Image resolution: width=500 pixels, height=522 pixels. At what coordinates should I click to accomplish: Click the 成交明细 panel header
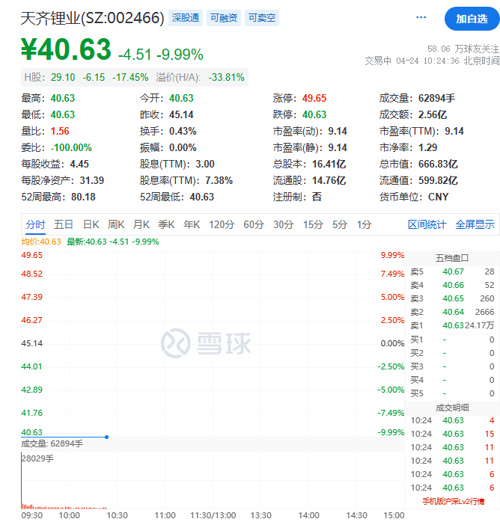click(x=452, y=408)
